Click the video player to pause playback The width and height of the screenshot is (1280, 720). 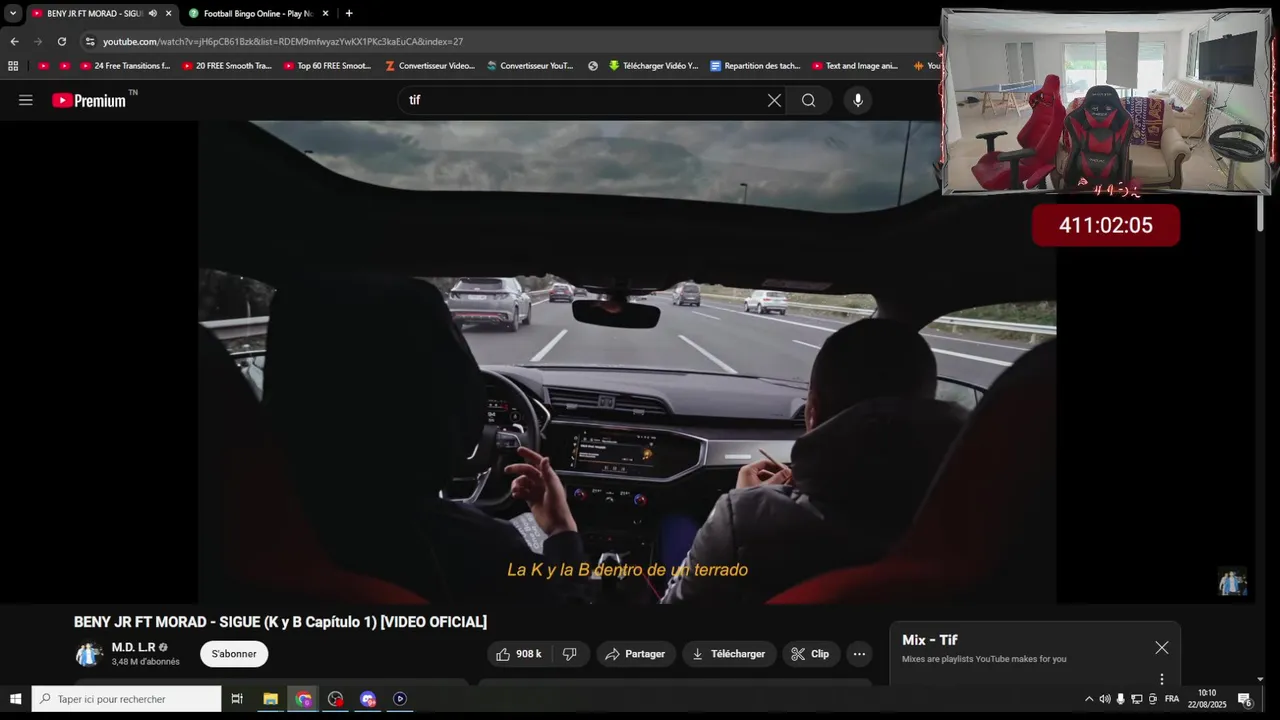627,362
